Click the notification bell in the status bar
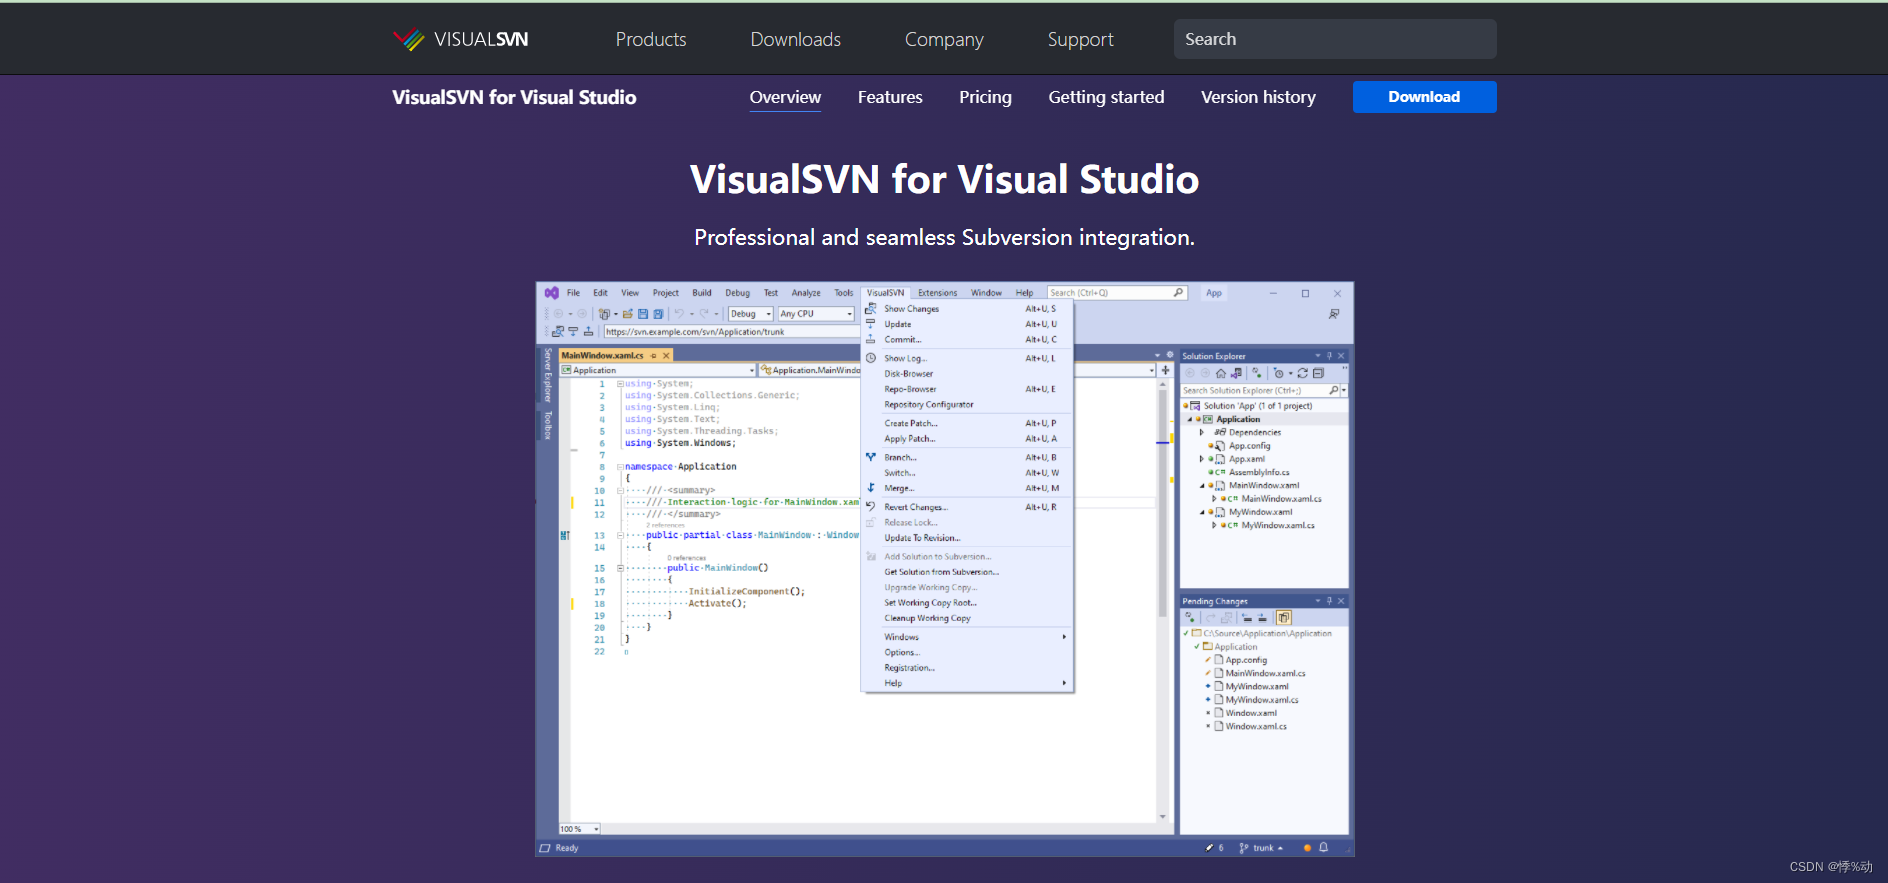The image size is (1888, 883). (1323, 848)
